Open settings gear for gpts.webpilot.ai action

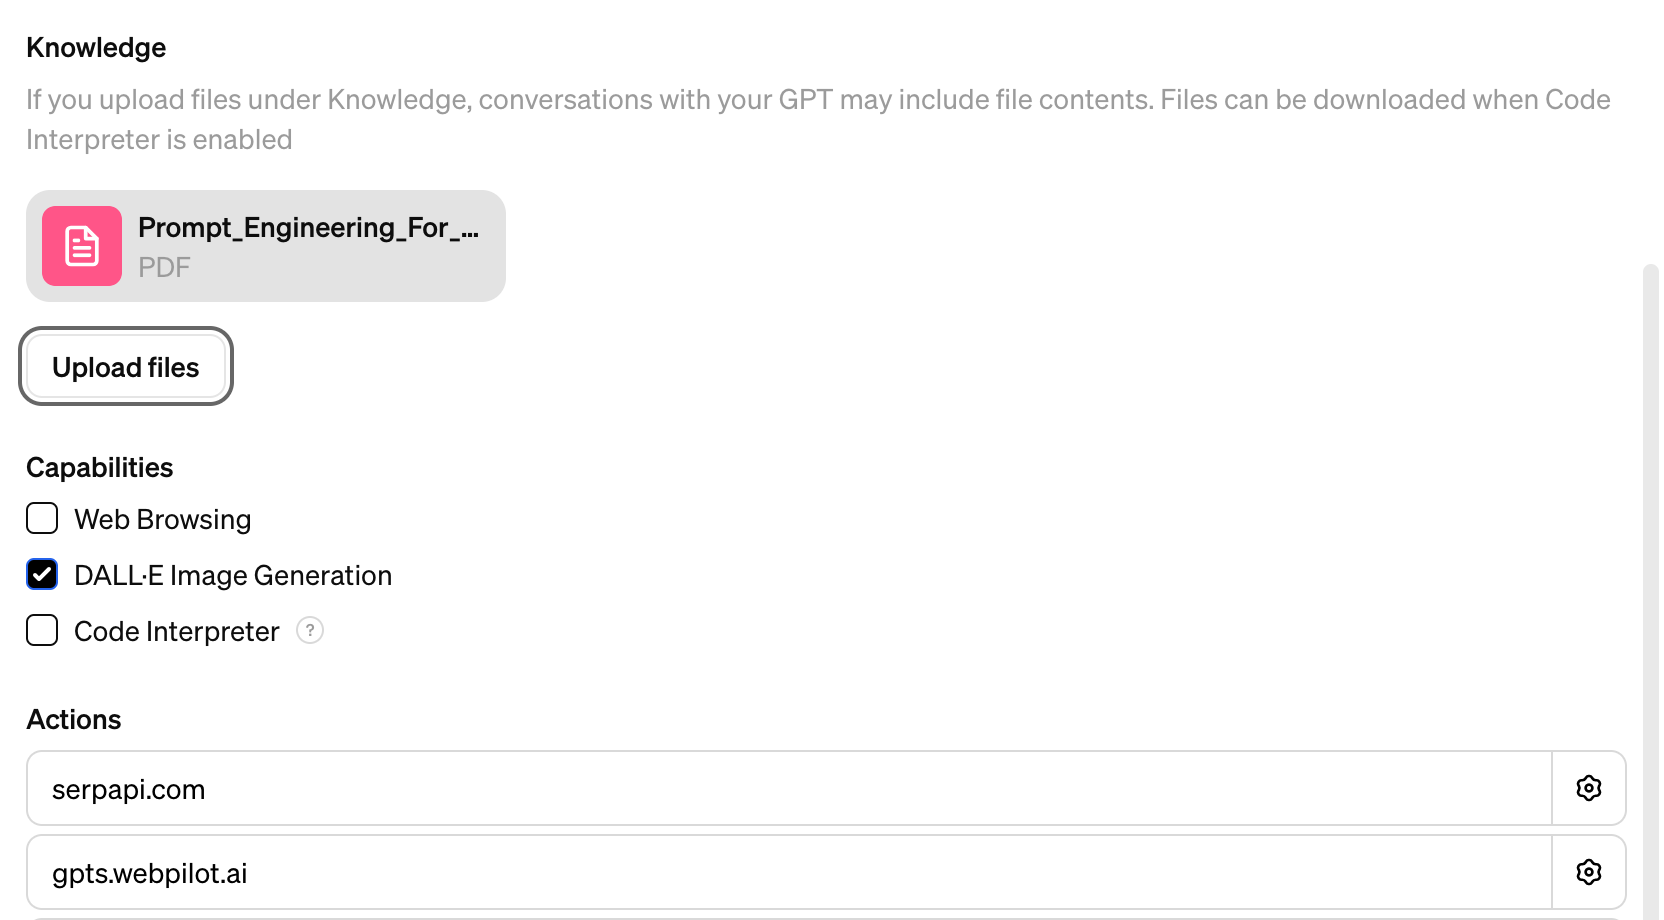coord(1589,872)
